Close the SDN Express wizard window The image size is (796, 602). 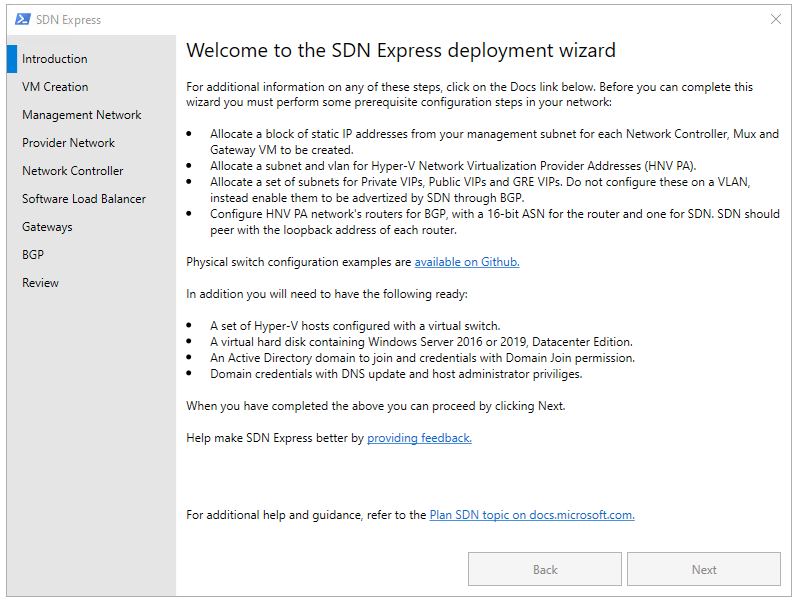point(776,19)
